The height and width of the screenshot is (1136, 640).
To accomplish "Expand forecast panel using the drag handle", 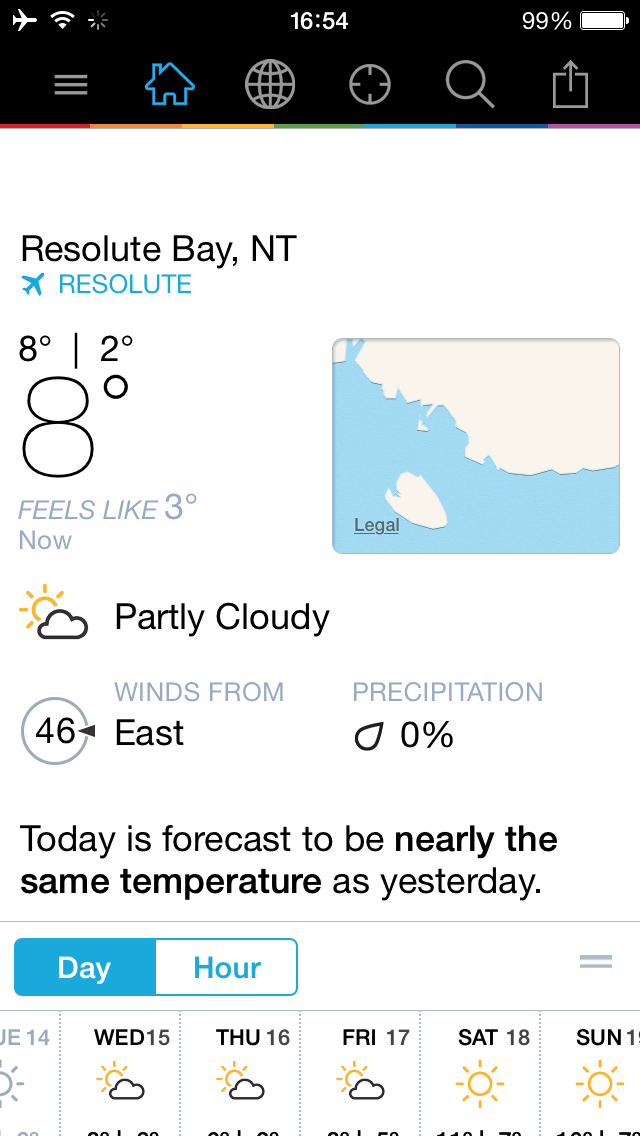I will click(x=596, y=962).
